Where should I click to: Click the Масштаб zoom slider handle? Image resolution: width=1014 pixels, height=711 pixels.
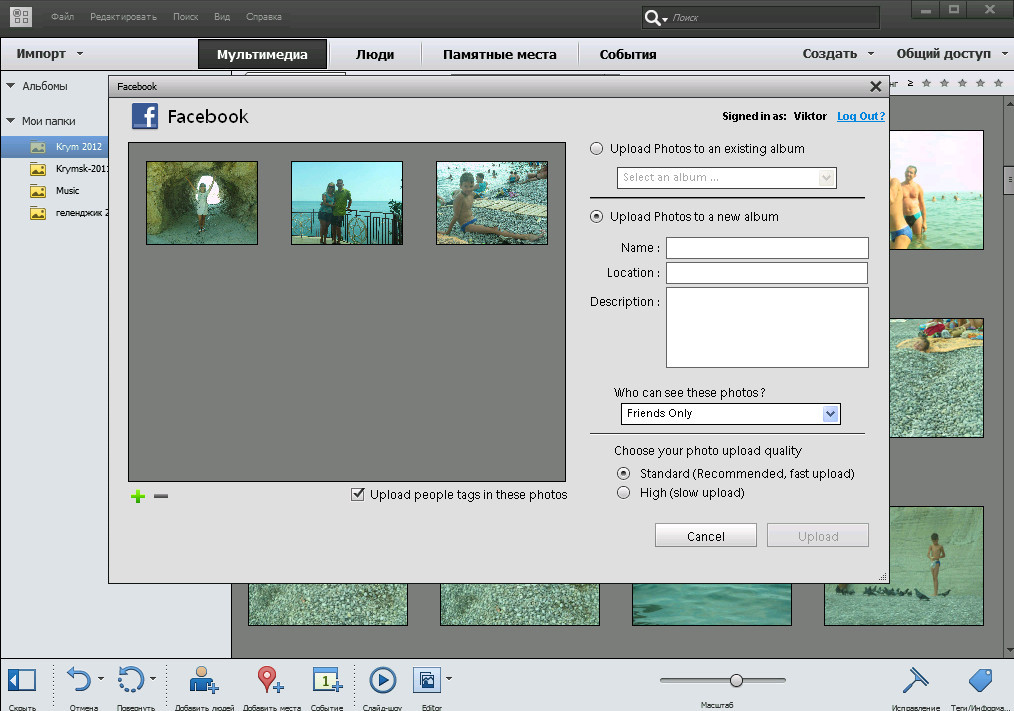736,680
